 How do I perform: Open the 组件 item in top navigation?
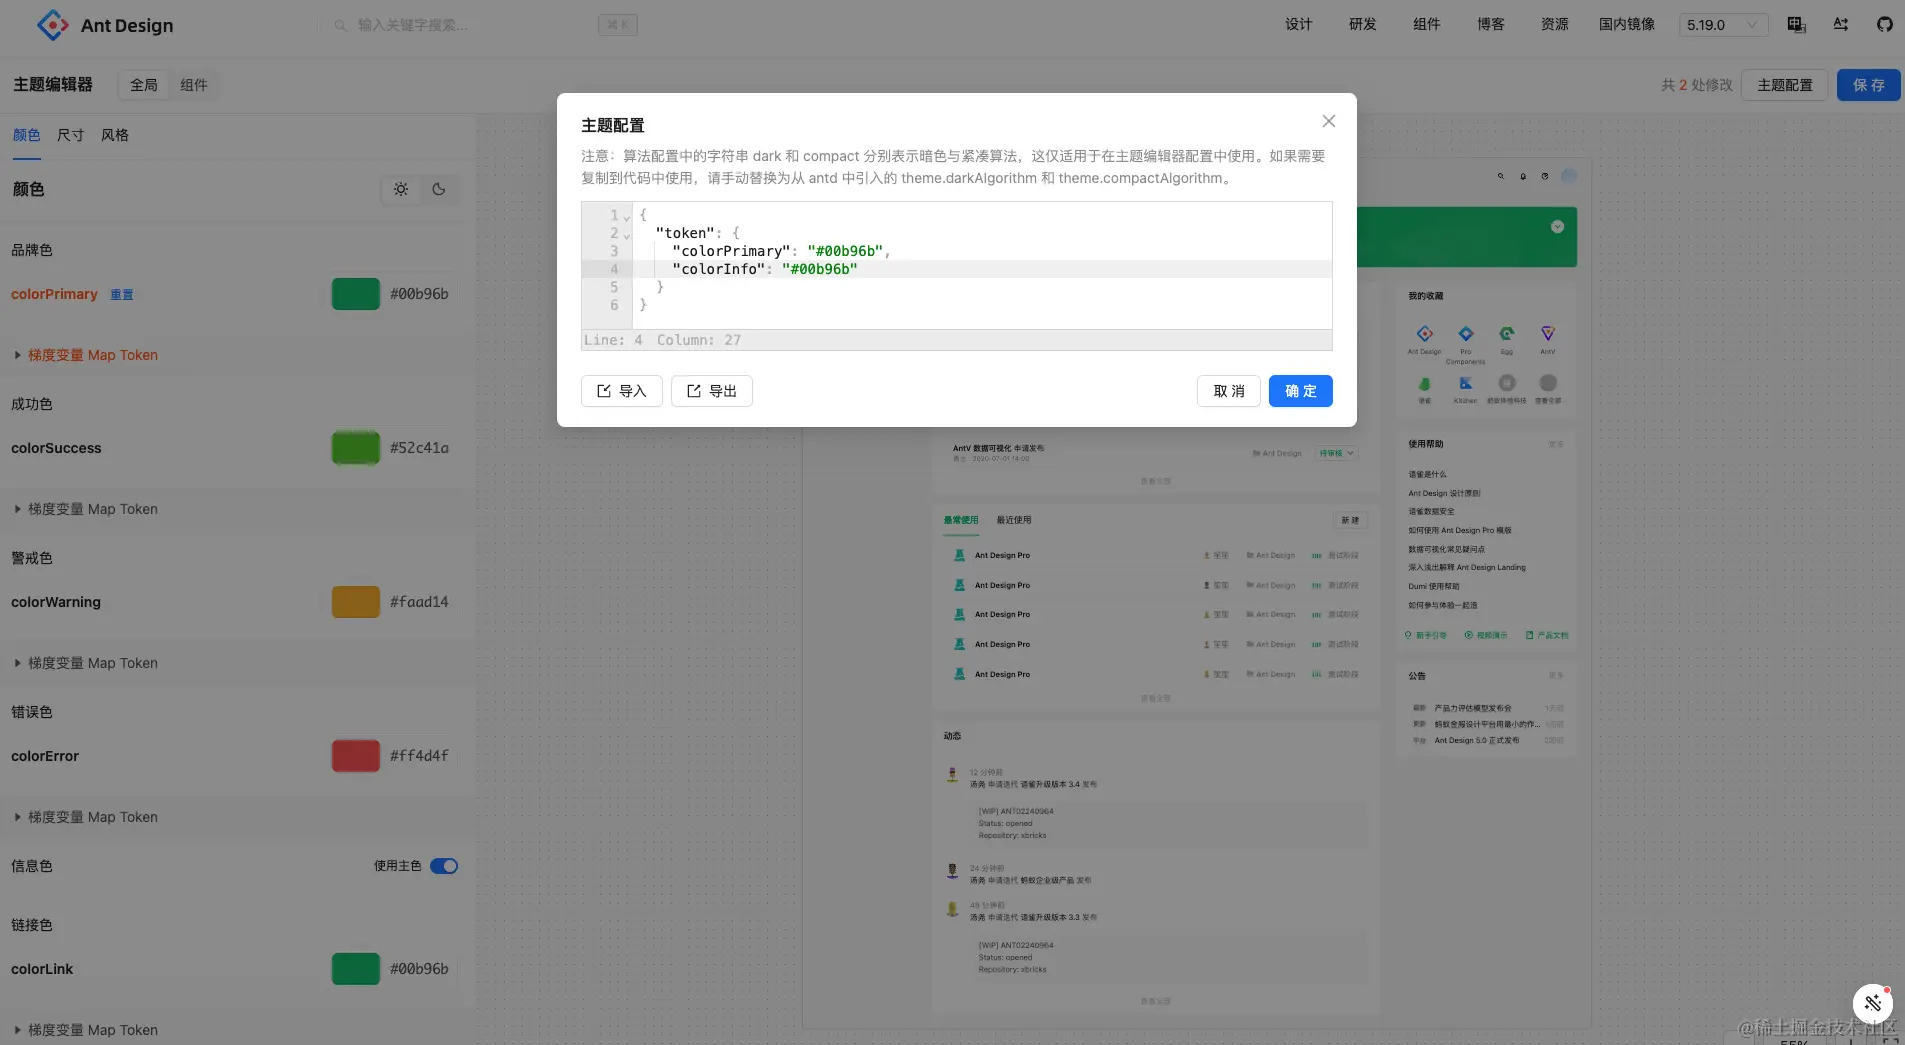(1427, 25)
